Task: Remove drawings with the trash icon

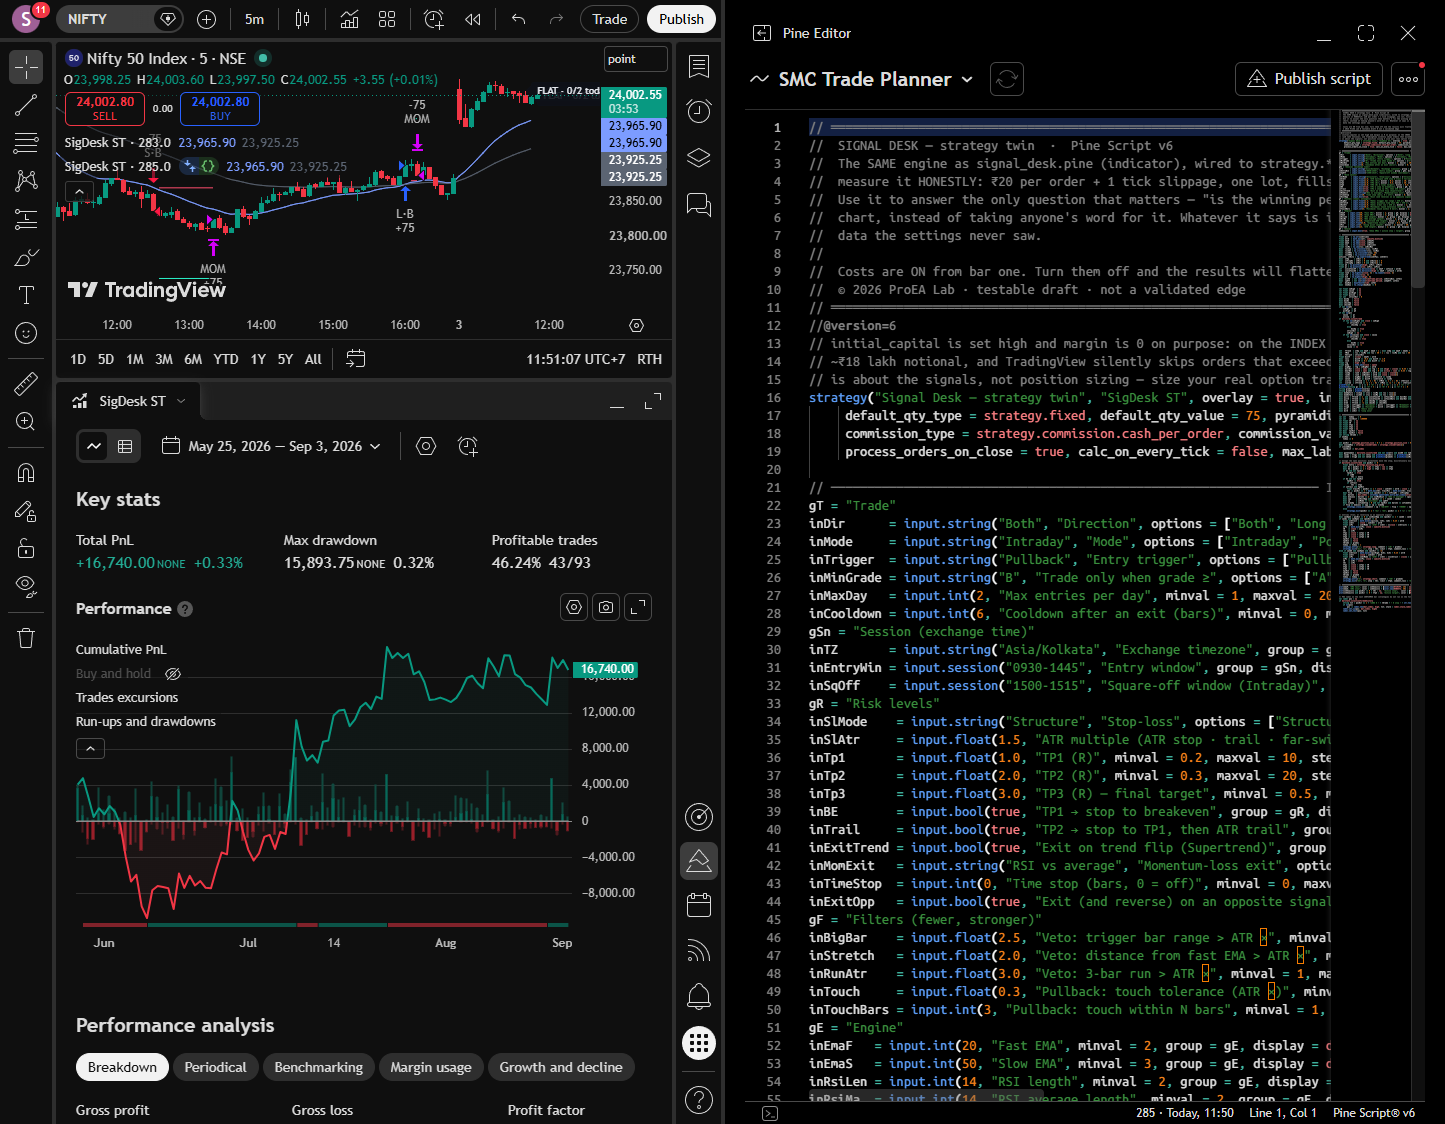Action: [x=26, y=637]
